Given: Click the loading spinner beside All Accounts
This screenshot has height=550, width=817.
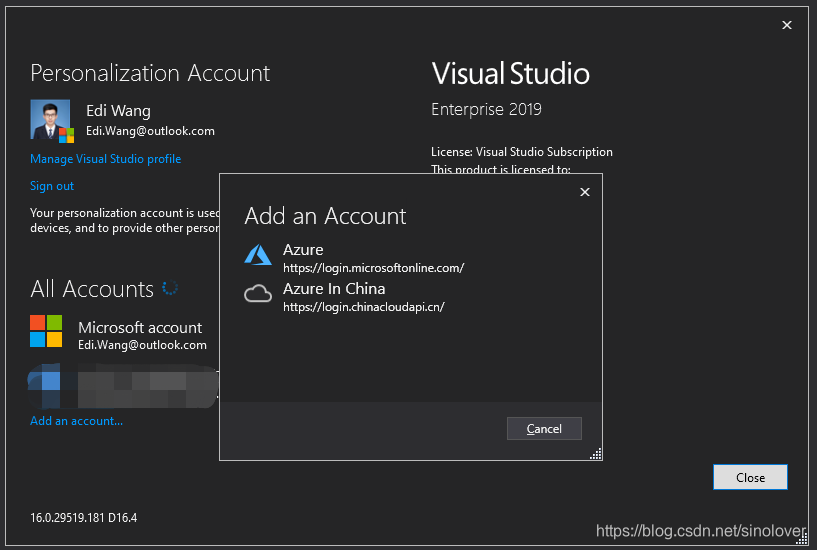Looking at the screenshot, I should pos(170,288).
